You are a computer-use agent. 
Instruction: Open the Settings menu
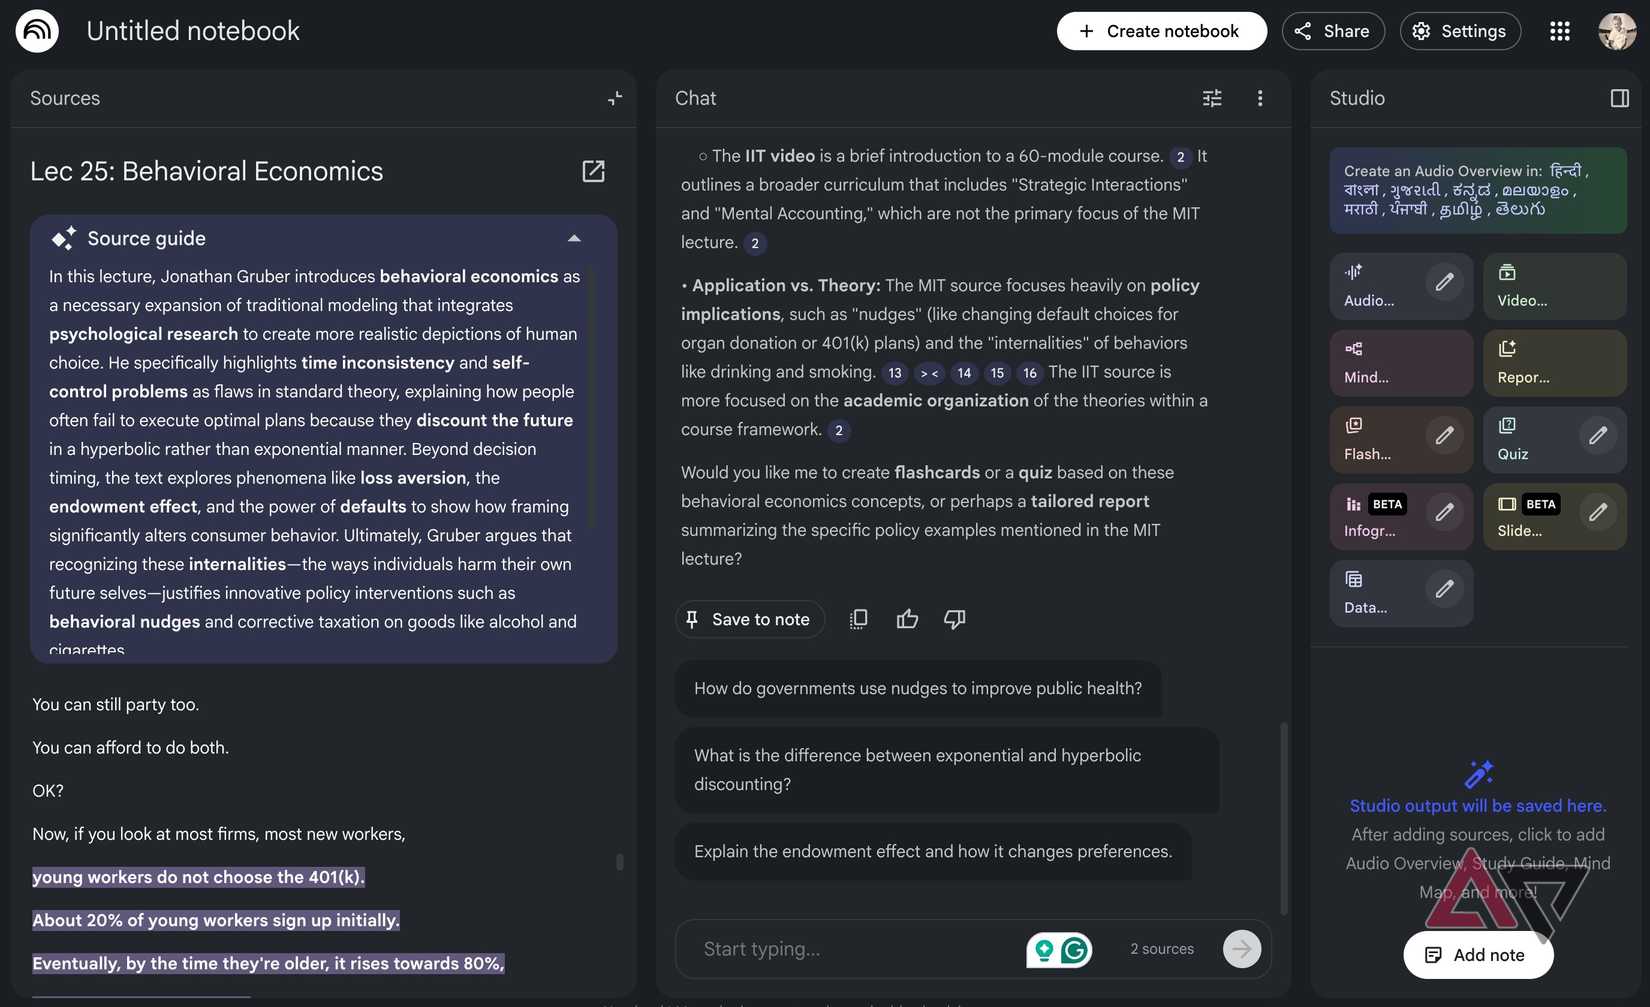(x=1459, y=31)
